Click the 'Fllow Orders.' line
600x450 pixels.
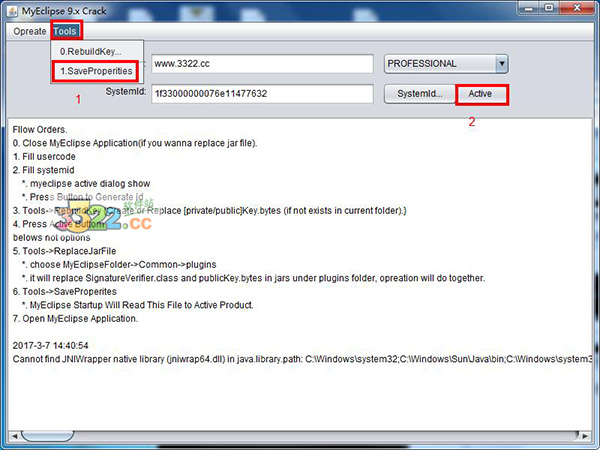pos(40,130)
